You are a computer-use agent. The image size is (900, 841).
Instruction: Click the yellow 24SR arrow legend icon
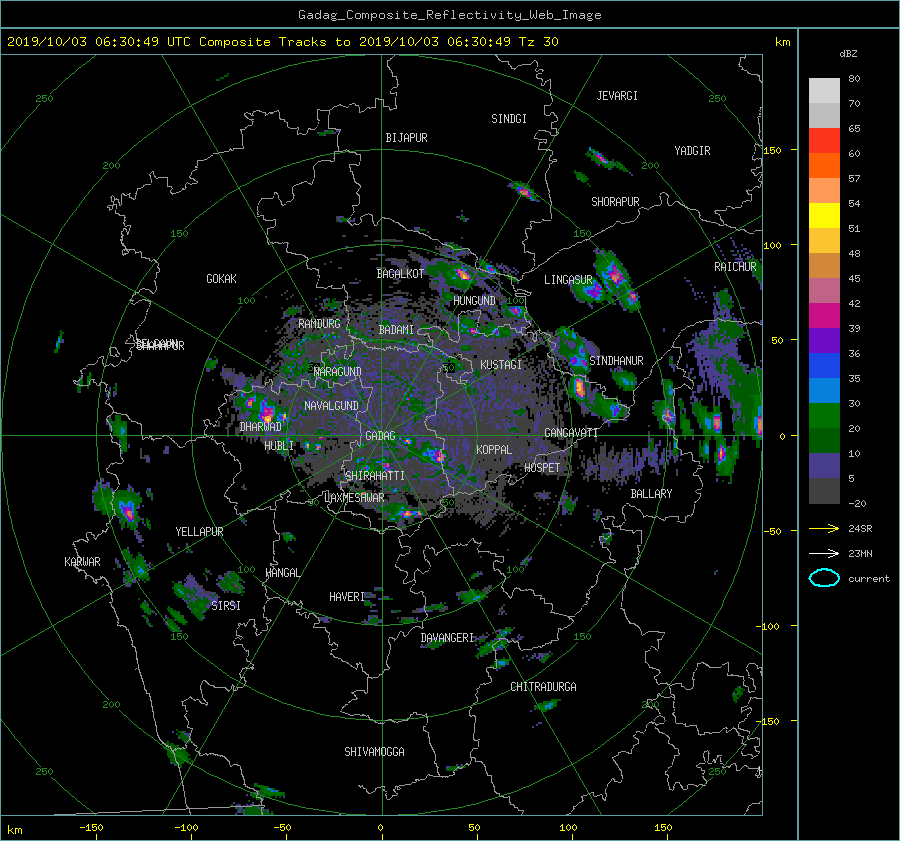pyautogui.click(x=824, y=529)
